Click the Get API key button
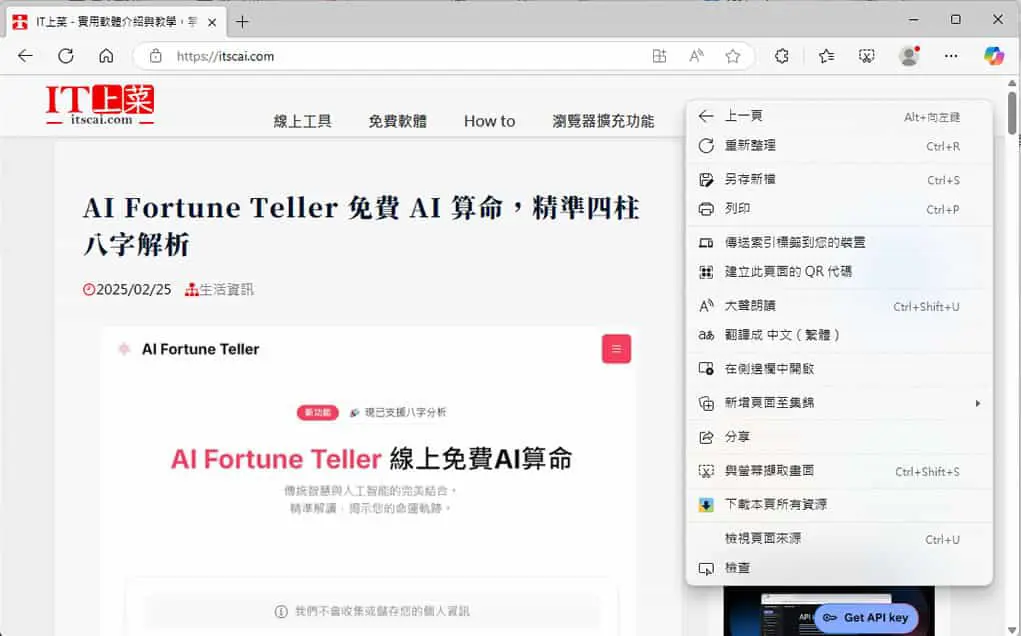 866,617
